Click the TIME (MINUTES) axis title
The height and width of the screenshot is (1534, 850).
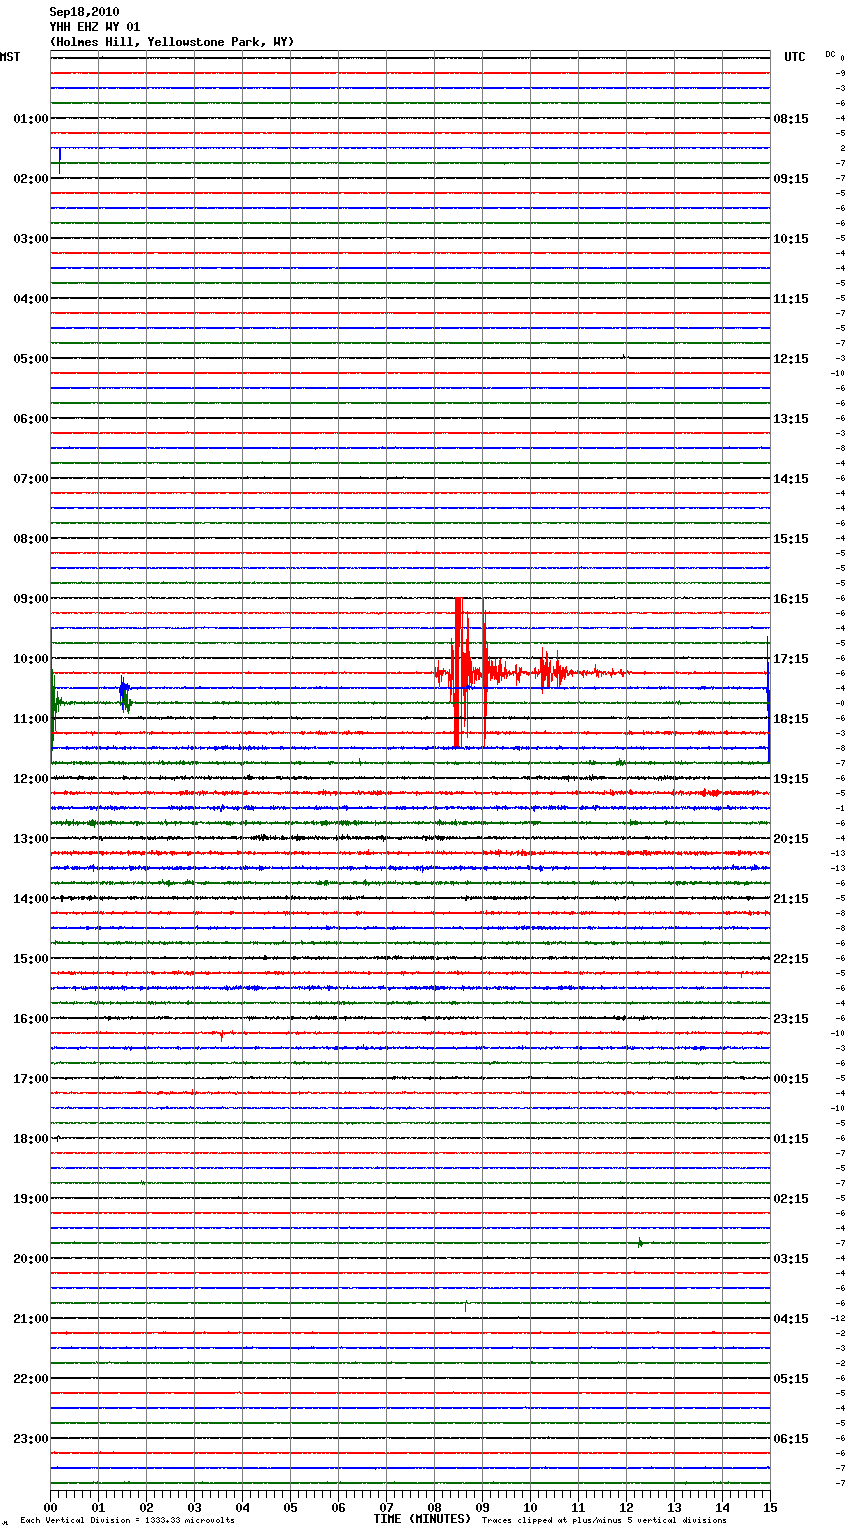tap(422, 1519)
